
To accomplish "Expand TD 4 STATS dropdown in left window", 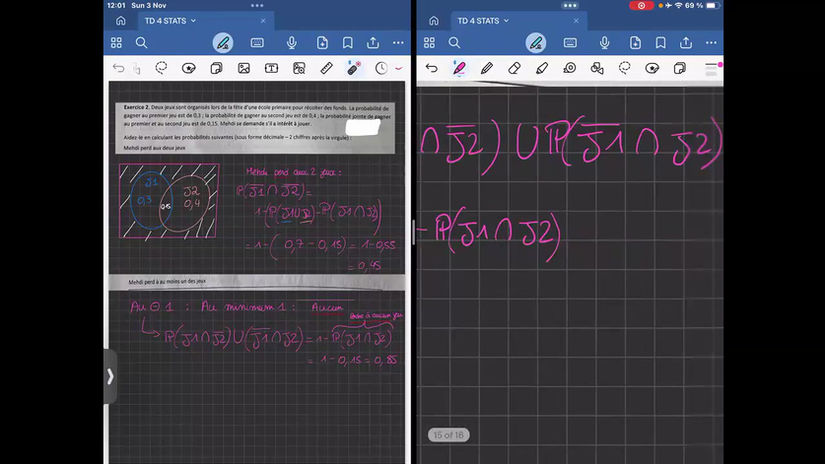I will coord(193,21).
